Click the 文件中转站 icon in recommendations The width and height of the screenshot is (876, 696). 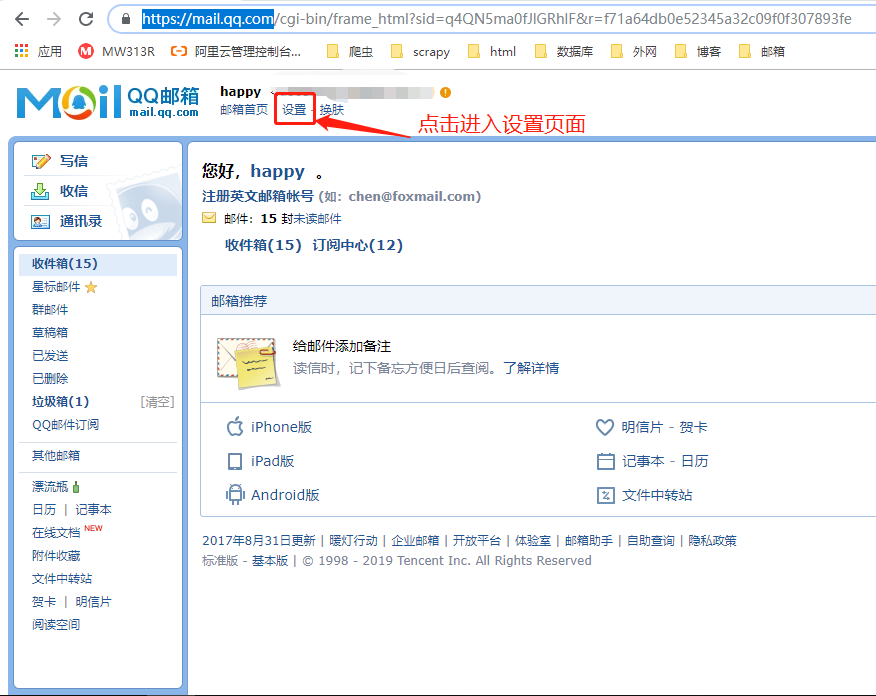click(x=606, y=495)
